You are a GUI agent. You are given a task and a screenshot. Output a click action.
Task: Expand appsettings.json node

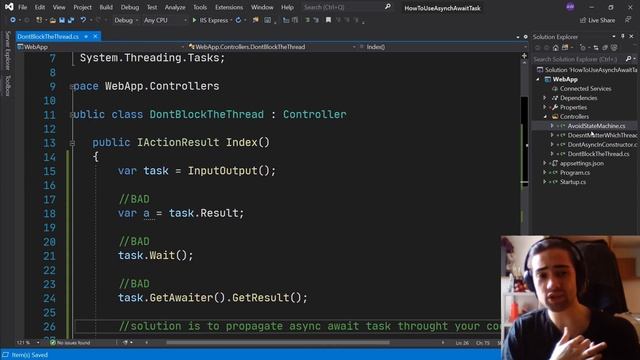[545, 163]
